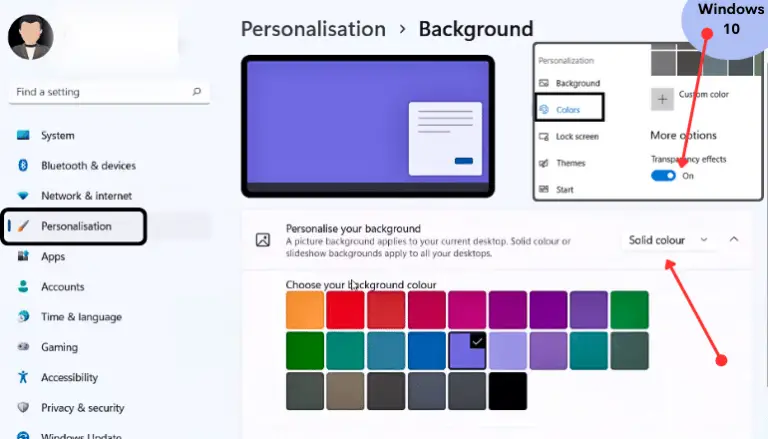Click the System monitor icon in sidebar

pos(23,136)
